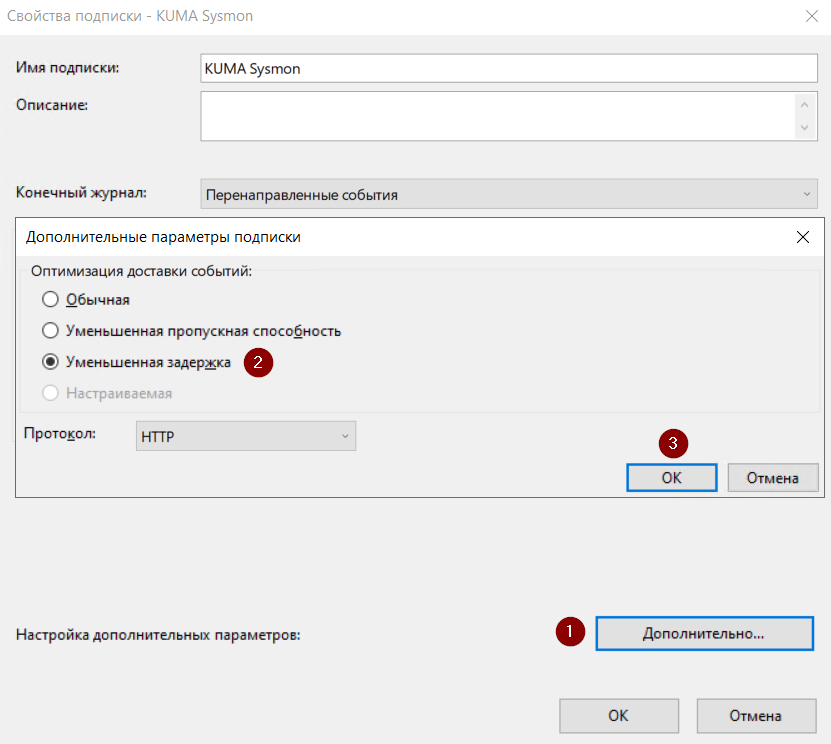Close the Дополнительные параметры подписки dialog
Screen dimensions: 831x744
tap(802, 237)
